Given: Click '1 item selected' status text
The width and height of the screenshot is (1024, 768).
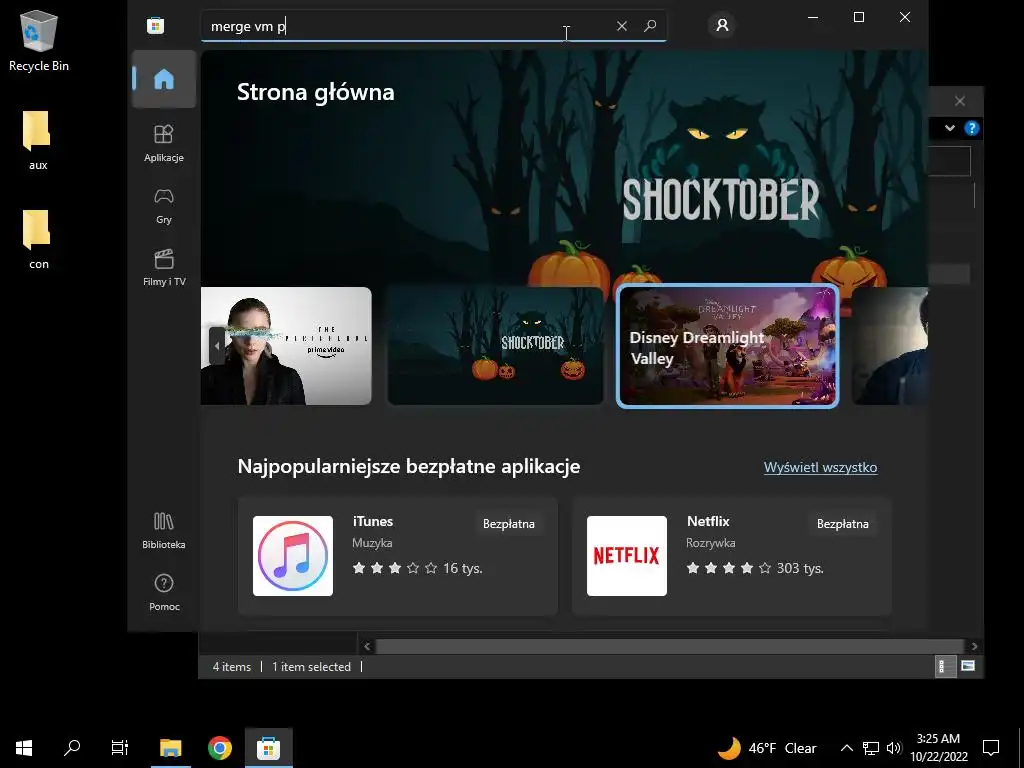Looking at the screenshot, I should click(312, 667).
